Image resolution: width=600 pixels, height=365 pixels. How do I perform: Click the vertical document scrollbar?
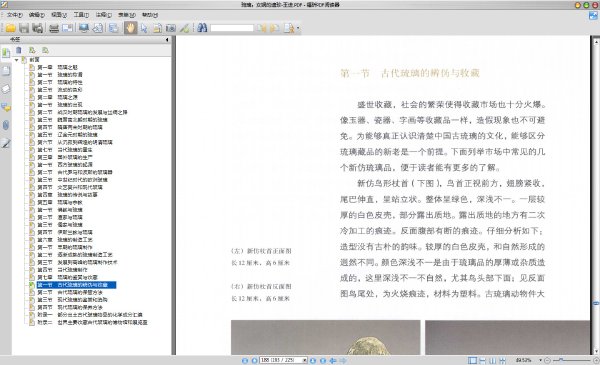click(x=596, y=195)
